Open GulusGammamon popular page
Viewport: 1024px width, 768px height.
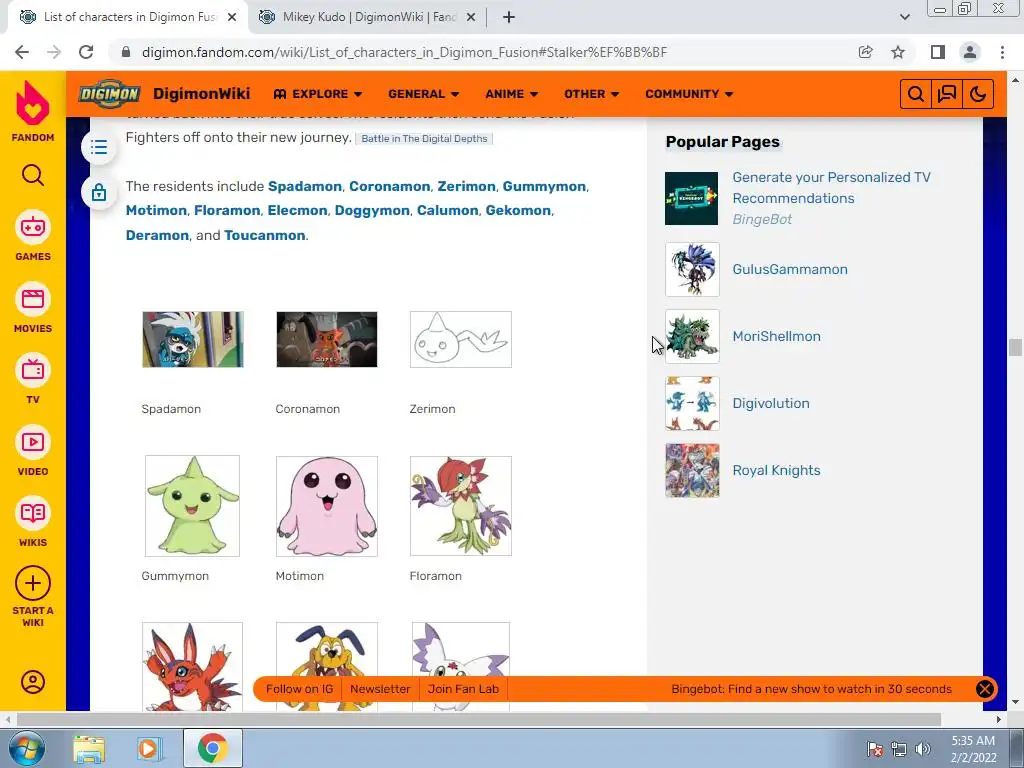pos(790,269)
